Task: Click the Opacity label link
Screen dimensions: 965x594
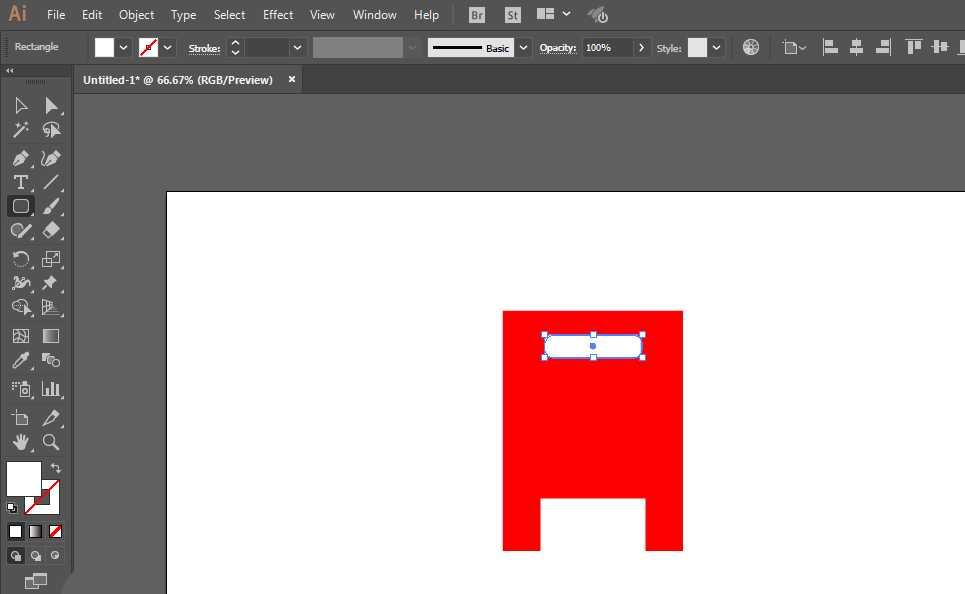Action: pyautogui.click(x=558, y=48)
